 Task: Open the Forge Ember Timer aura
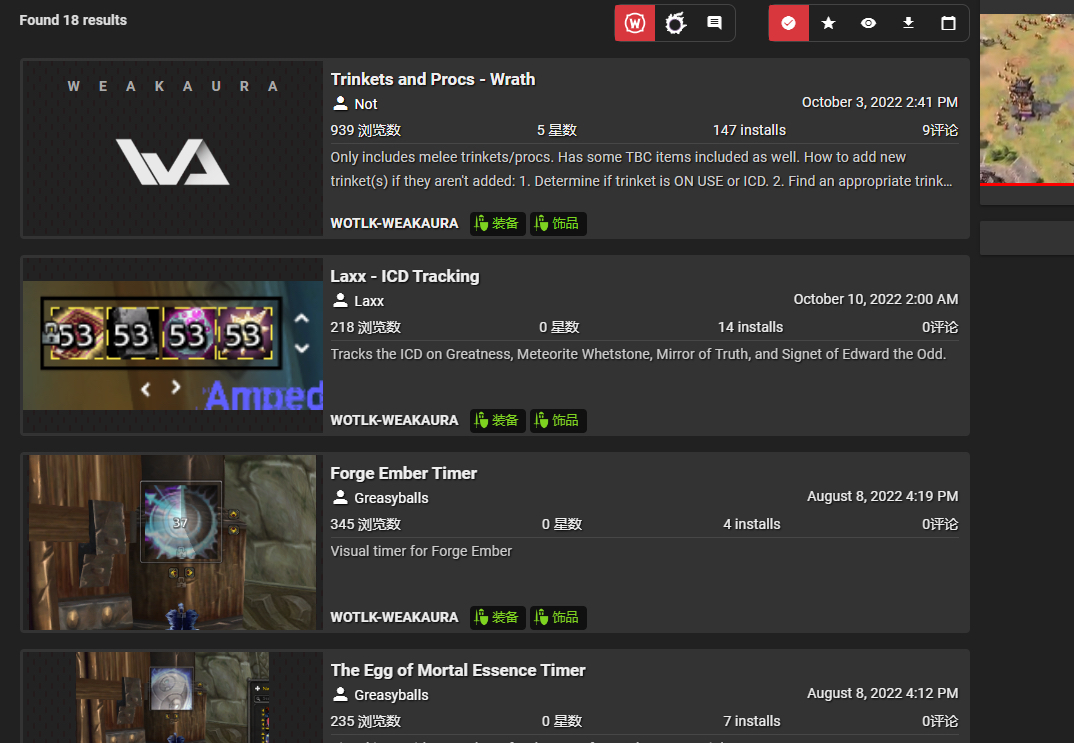coord(403,473)
